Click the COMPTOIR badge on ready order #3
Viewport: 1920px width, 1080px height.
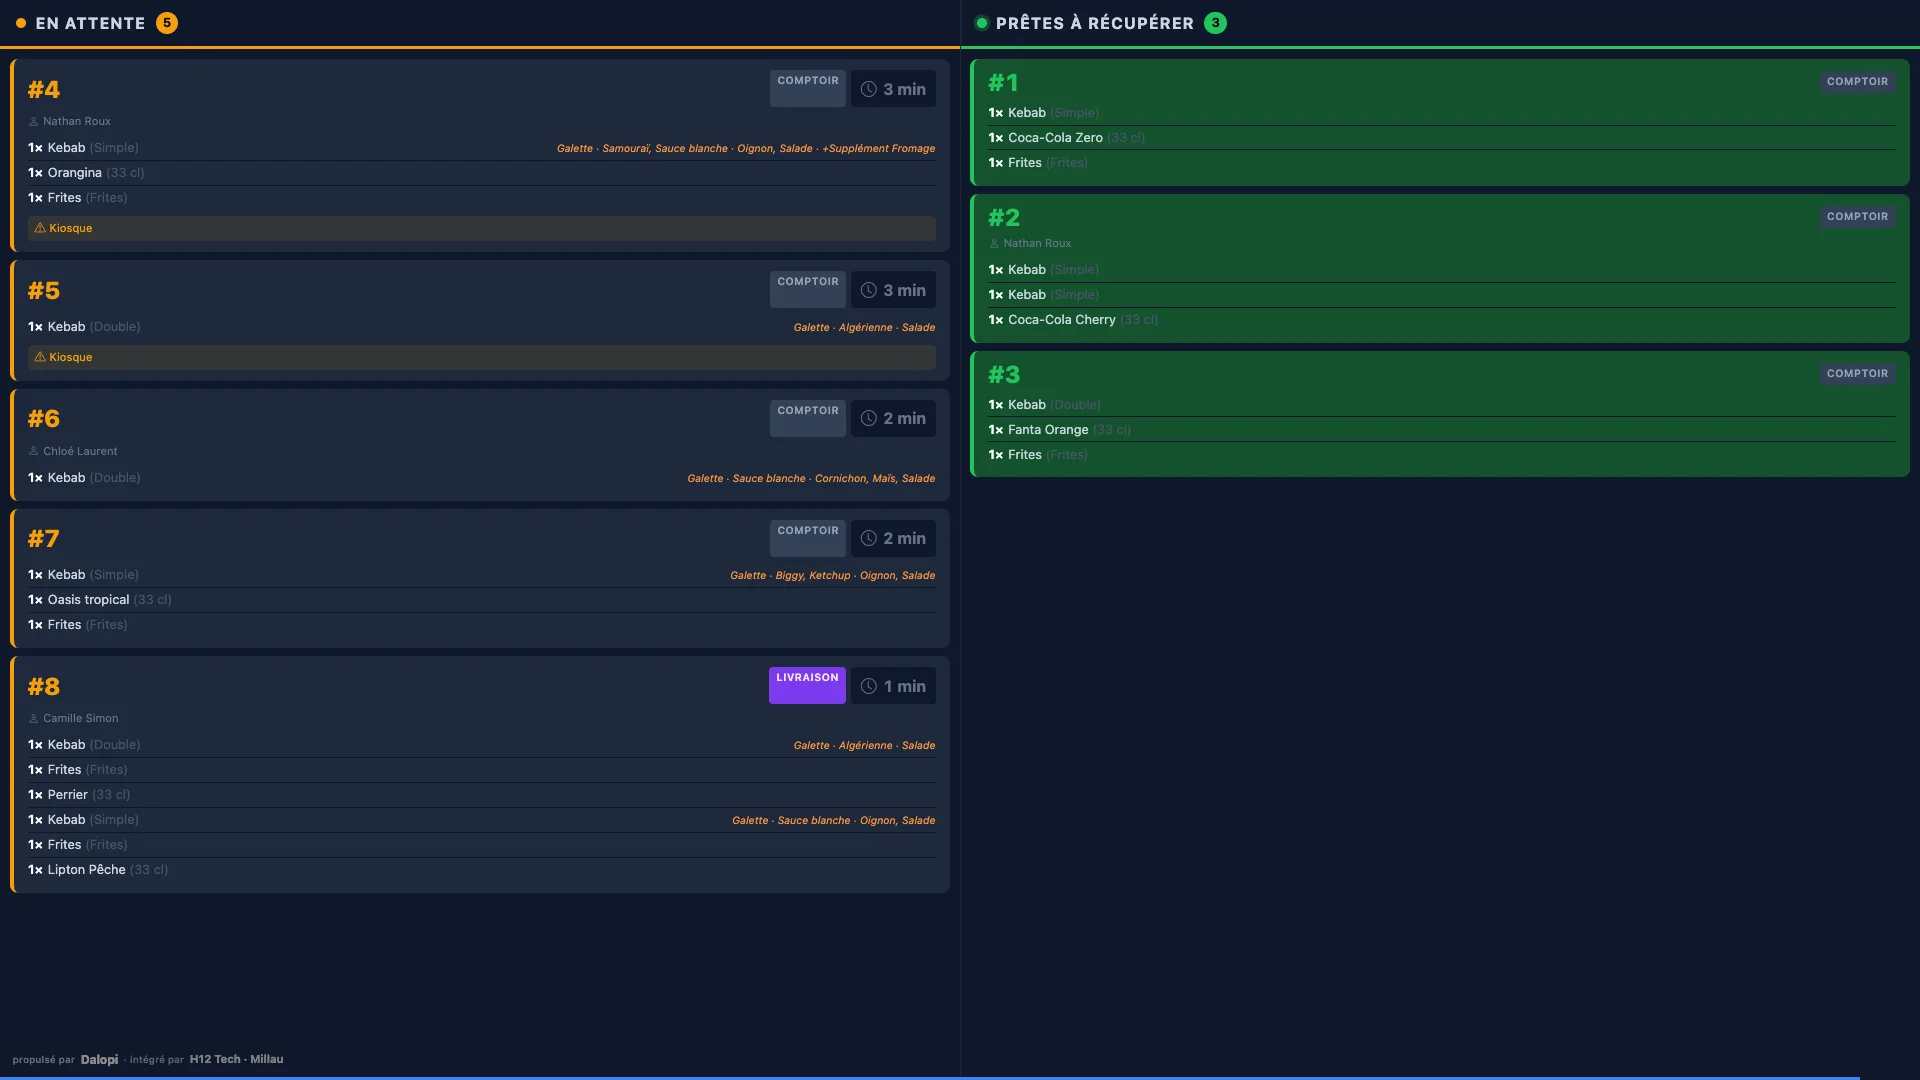tap(1857, 374)
